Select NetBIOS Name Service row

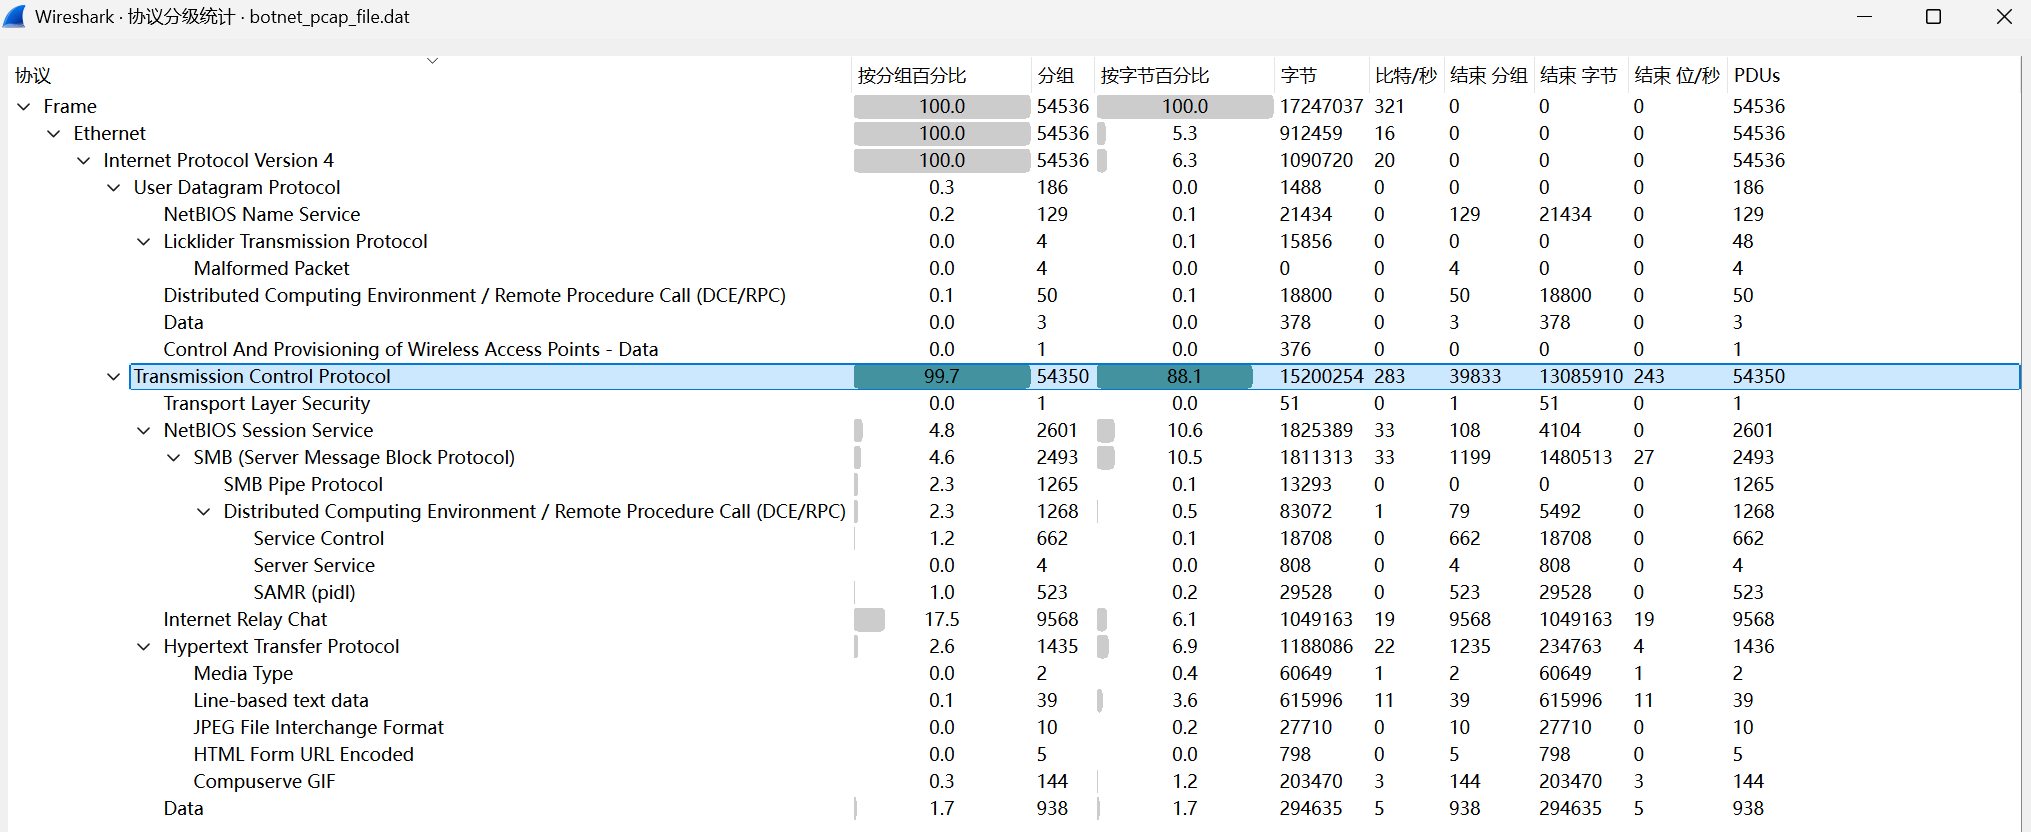[1015, 214]
